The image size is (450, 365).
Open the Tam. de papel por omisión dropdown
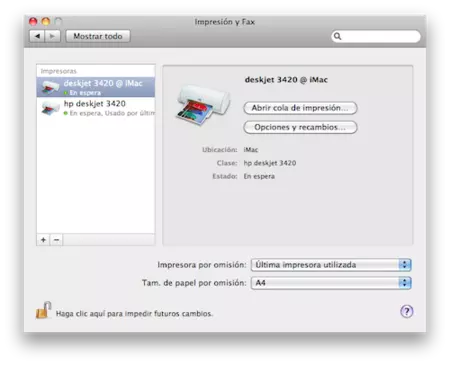331,283
